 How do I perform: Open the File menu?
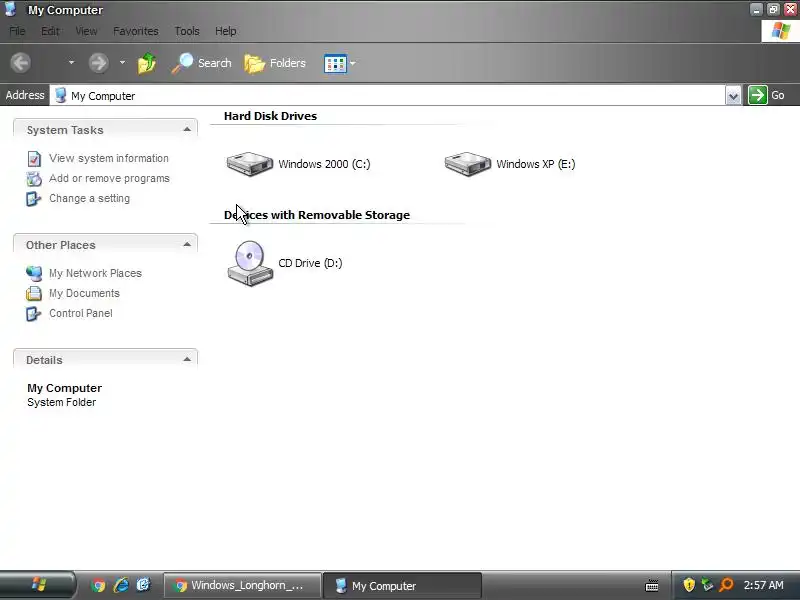click(x=17, y=31)
